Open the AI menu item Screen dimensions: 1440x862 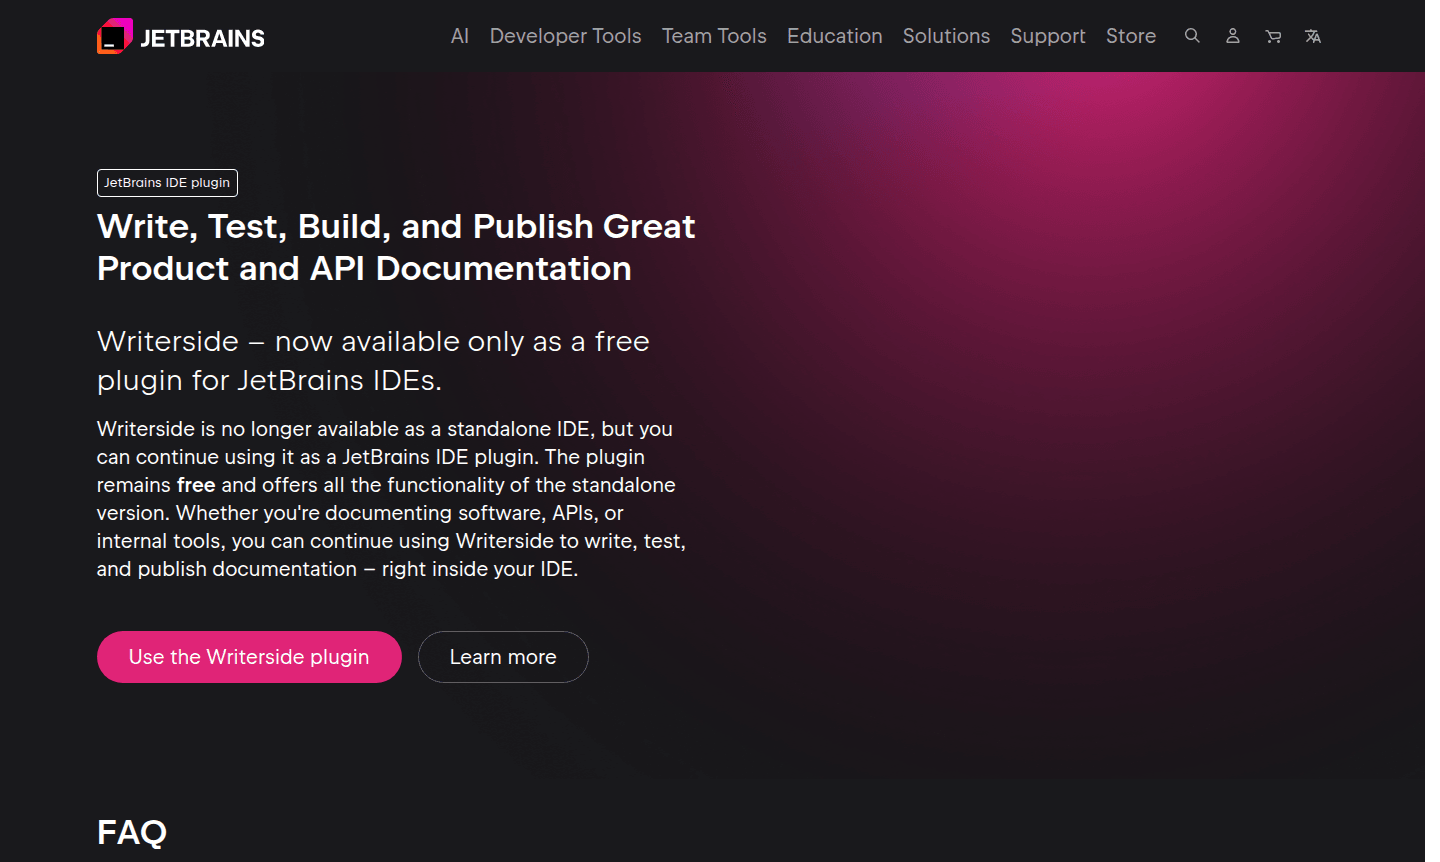point(460,36)
